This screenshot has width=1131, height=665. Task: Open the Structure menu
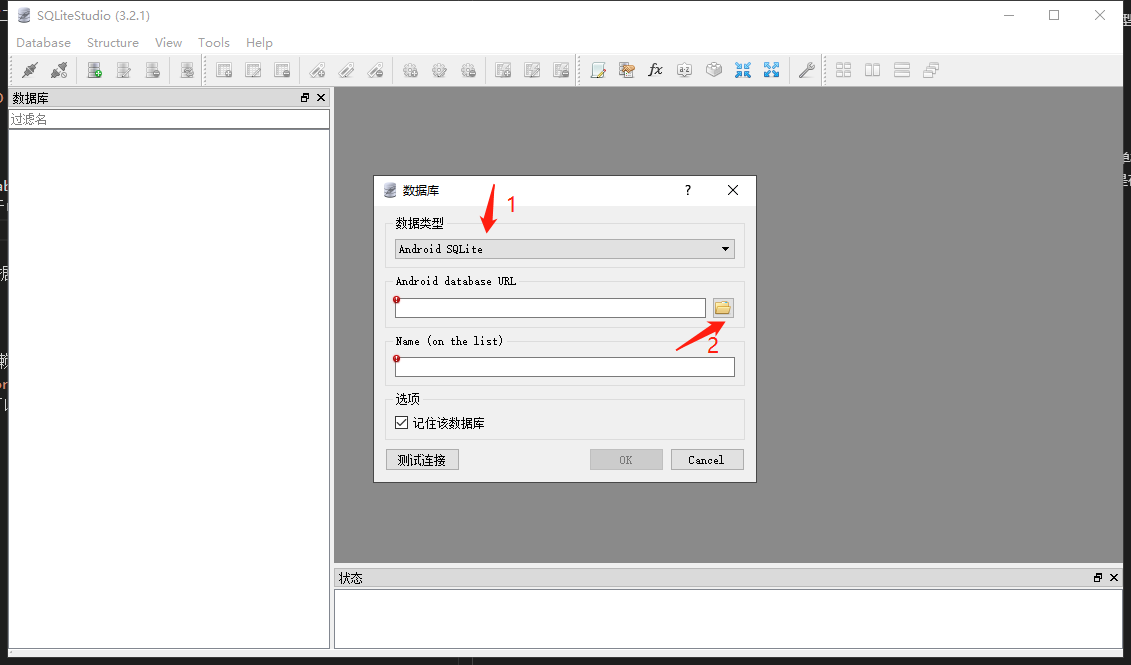[x=113, y=43]
